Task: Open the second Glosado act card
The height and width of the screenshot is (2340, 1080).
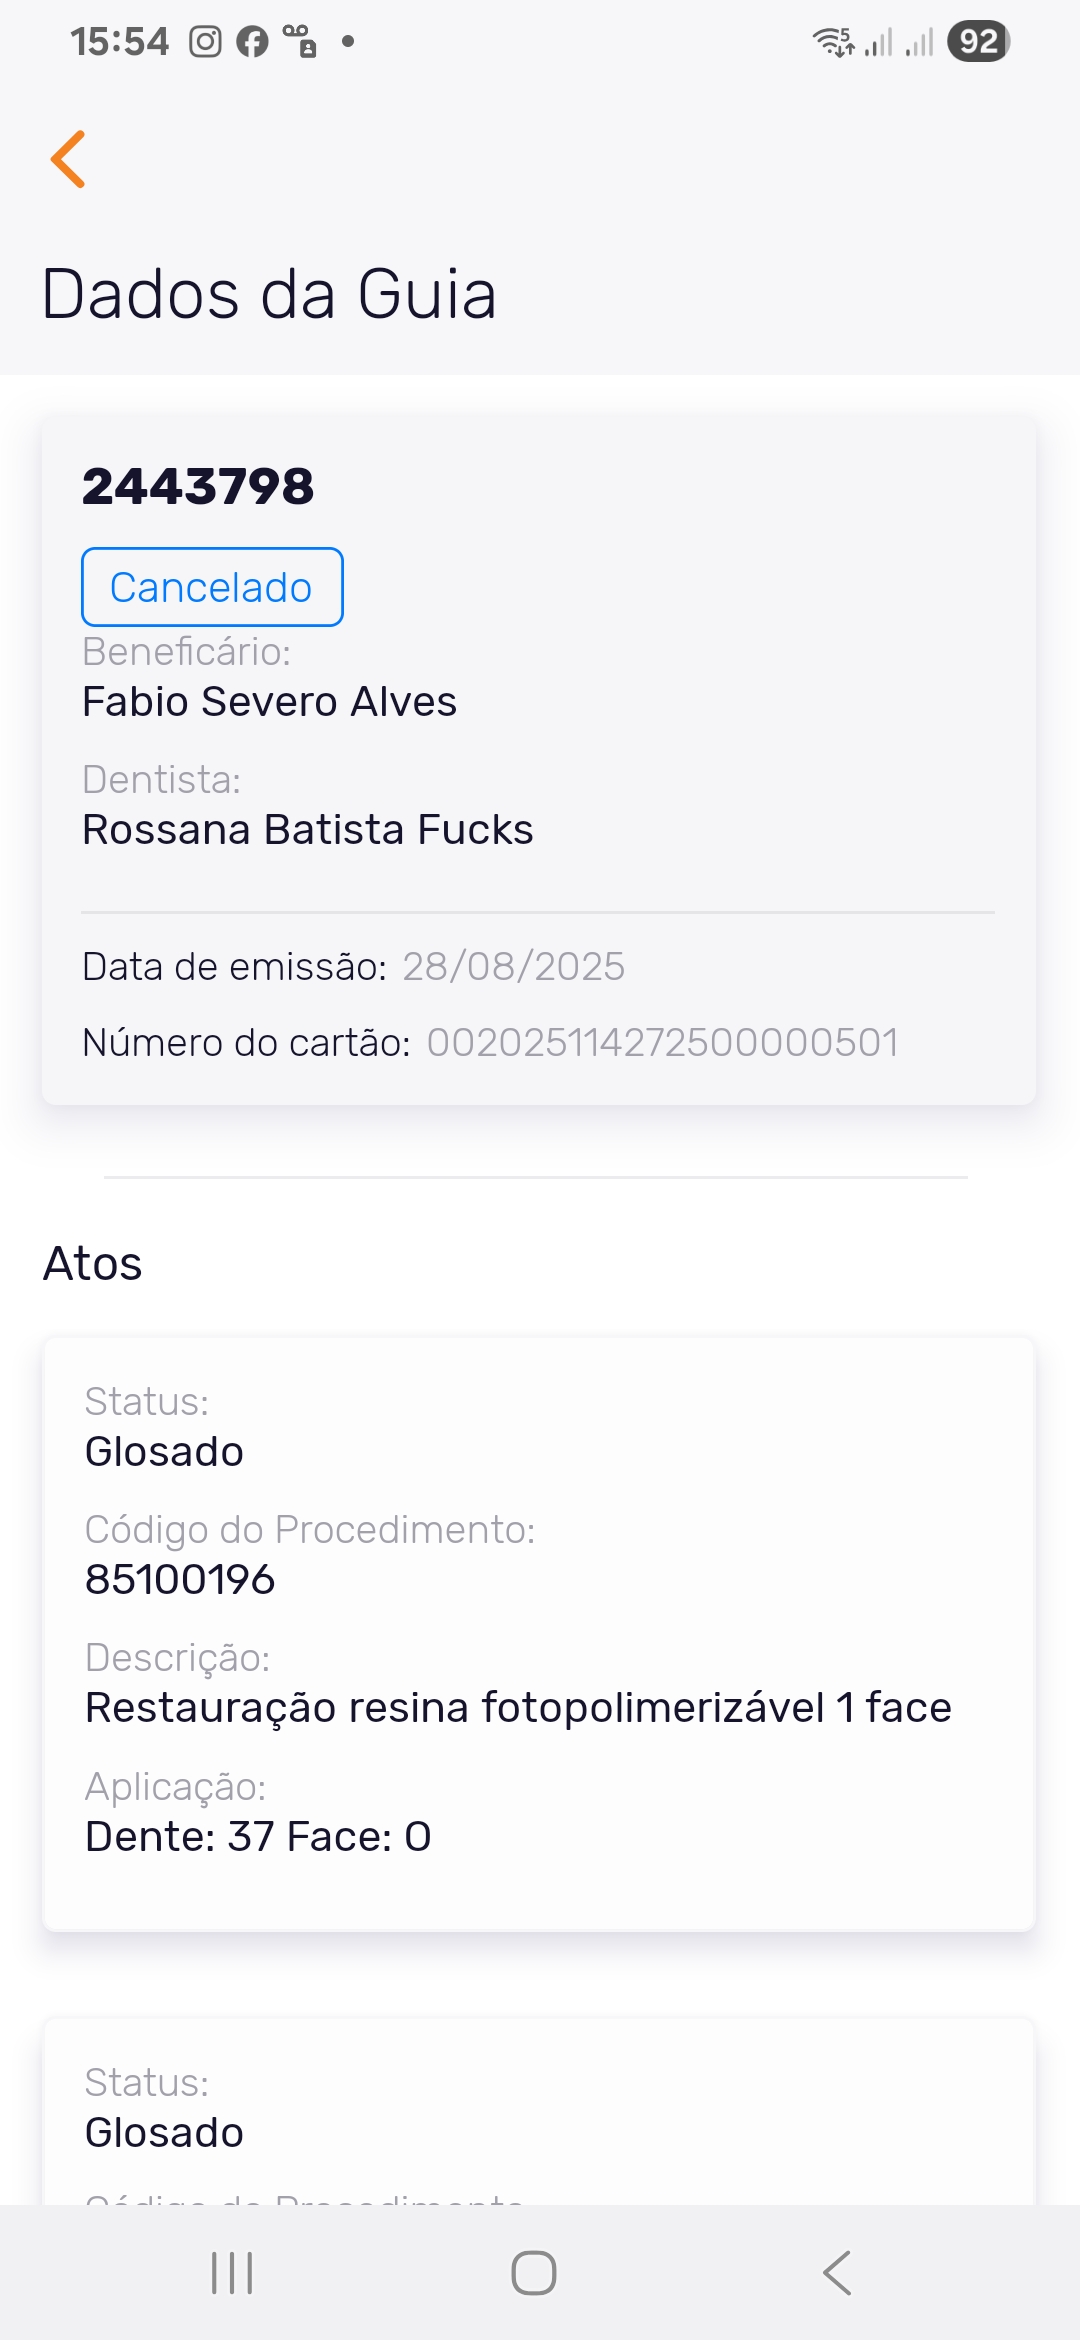Action: pyautogui.click(x=538, y=2110)
